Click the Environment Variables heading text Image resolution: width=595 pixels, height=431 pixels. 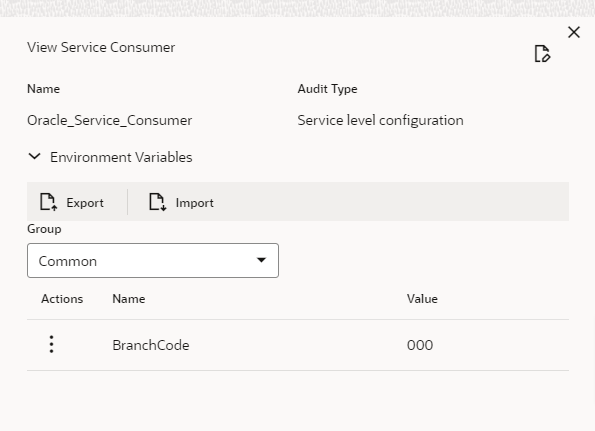click(x=121, y=157)
